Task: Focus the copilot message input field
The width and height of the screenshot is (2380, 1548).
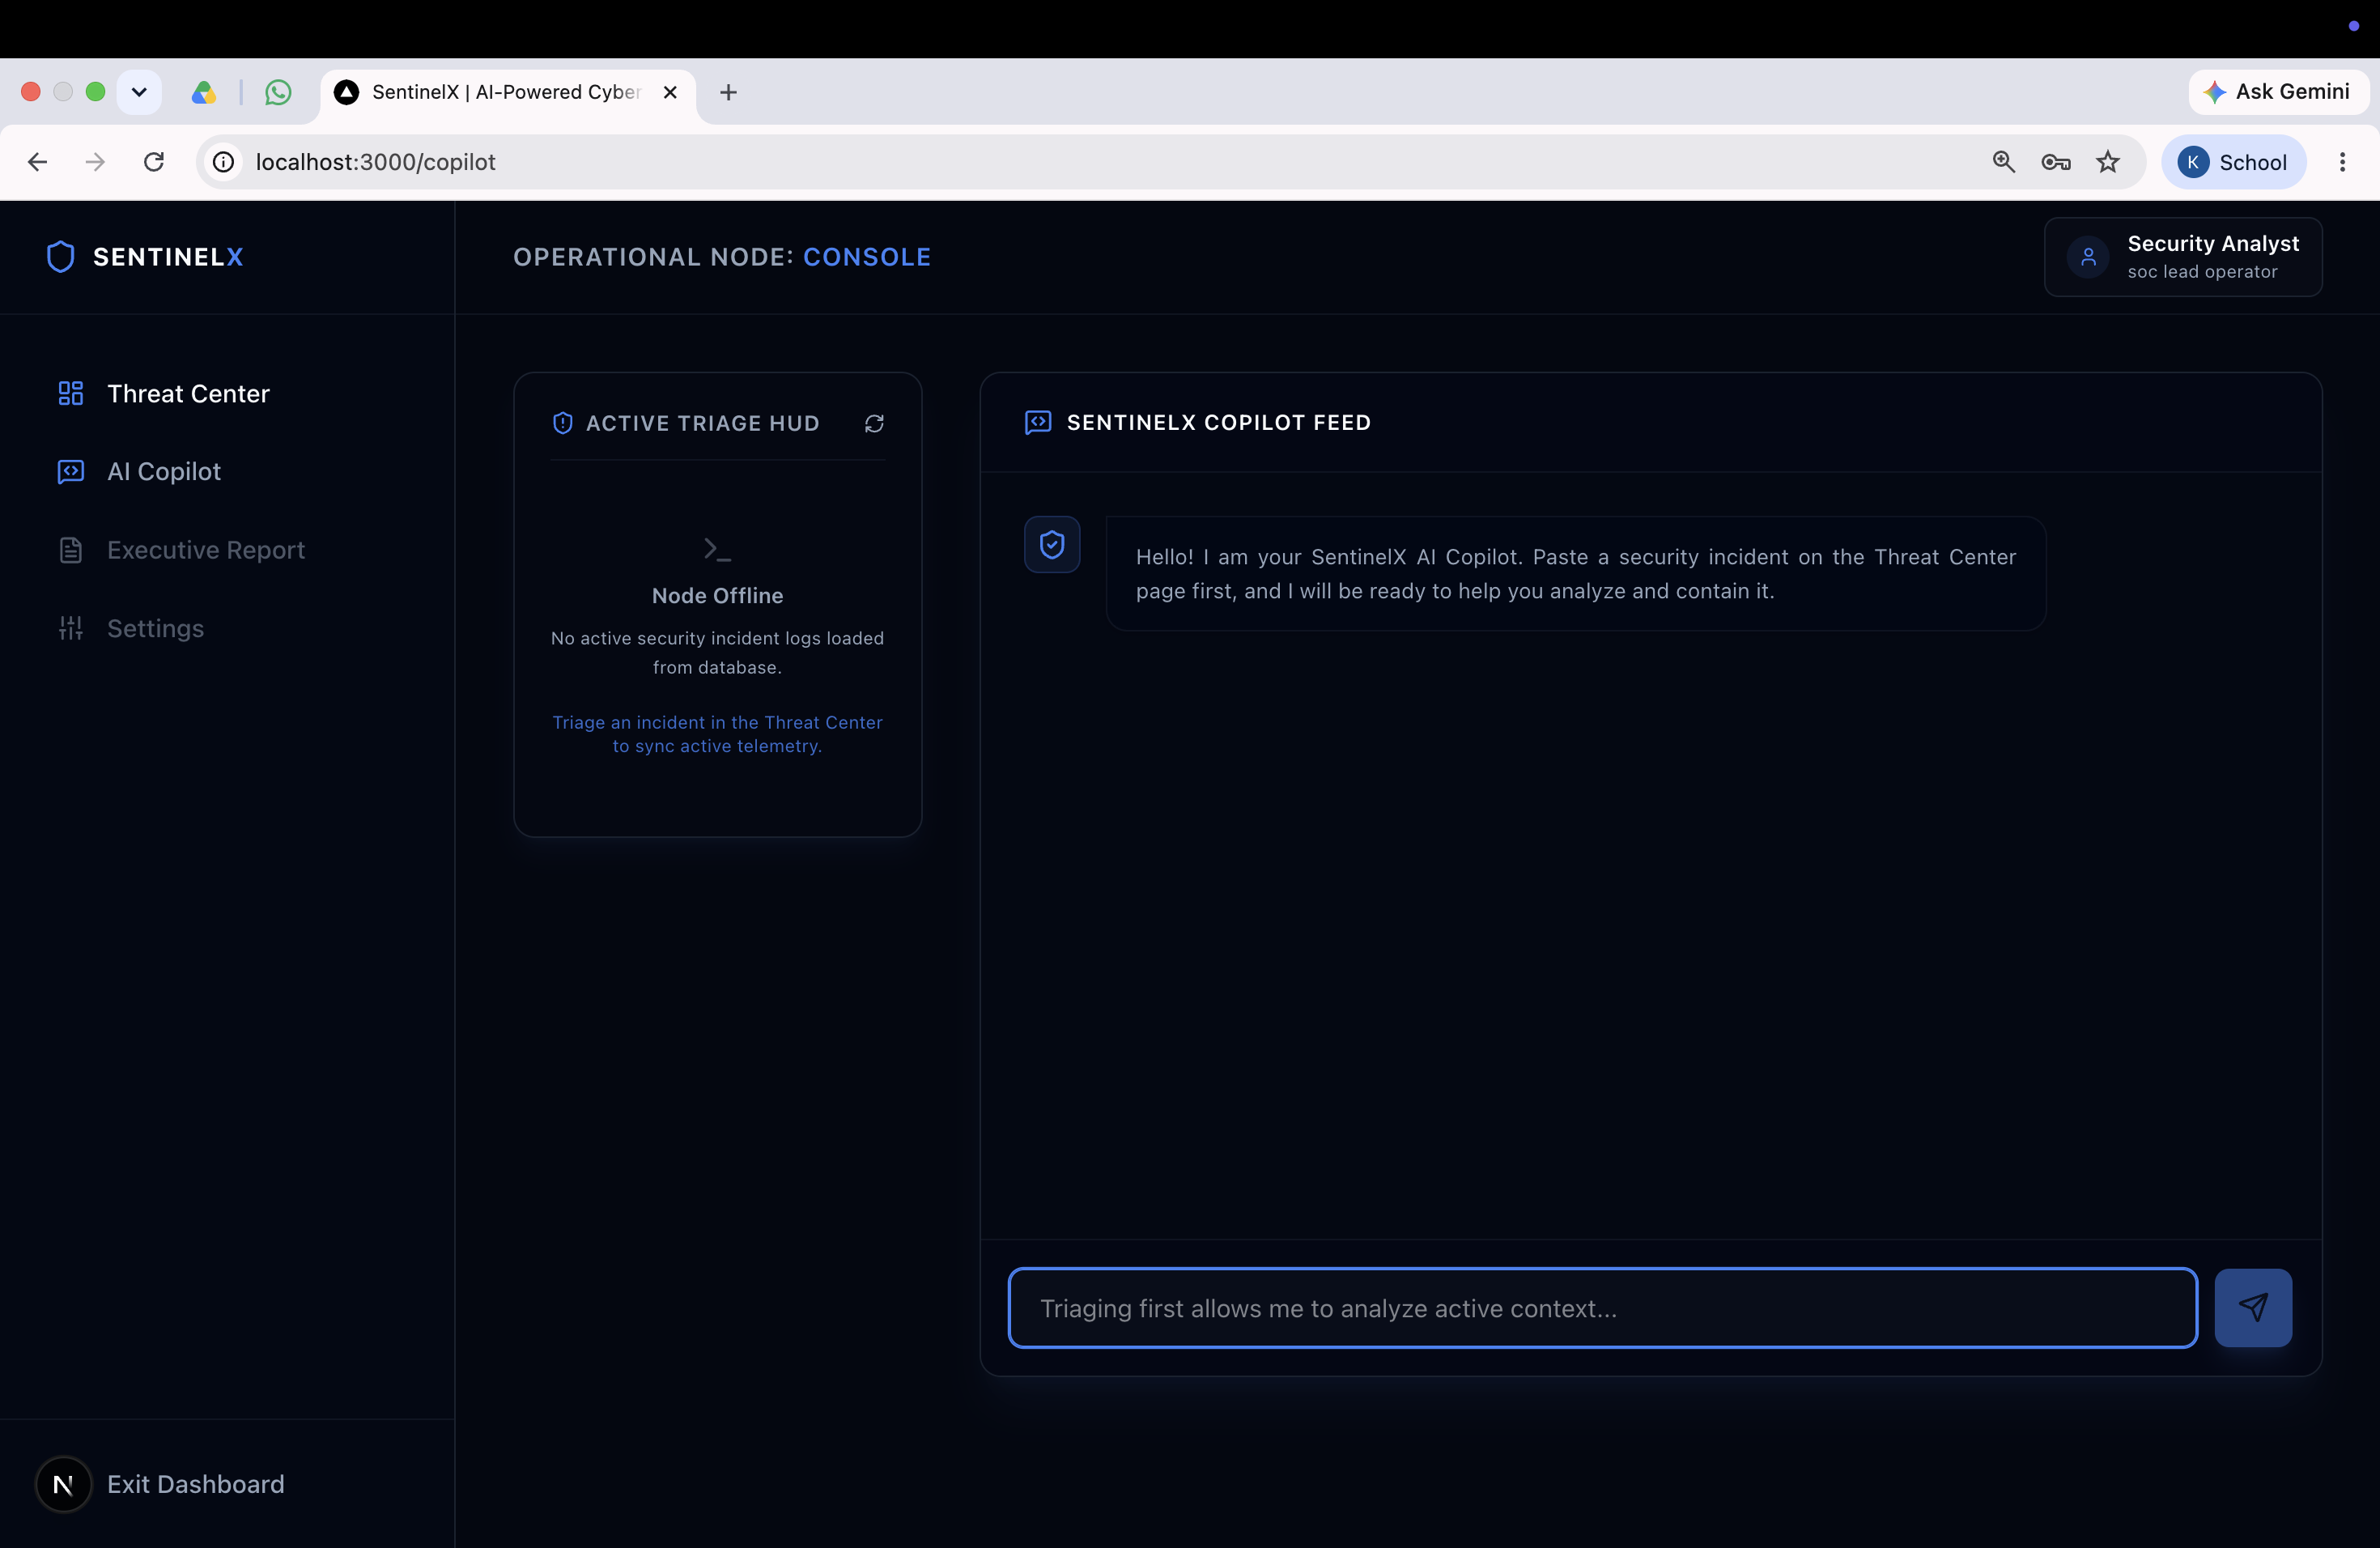Action: tap(1602, 1308)
